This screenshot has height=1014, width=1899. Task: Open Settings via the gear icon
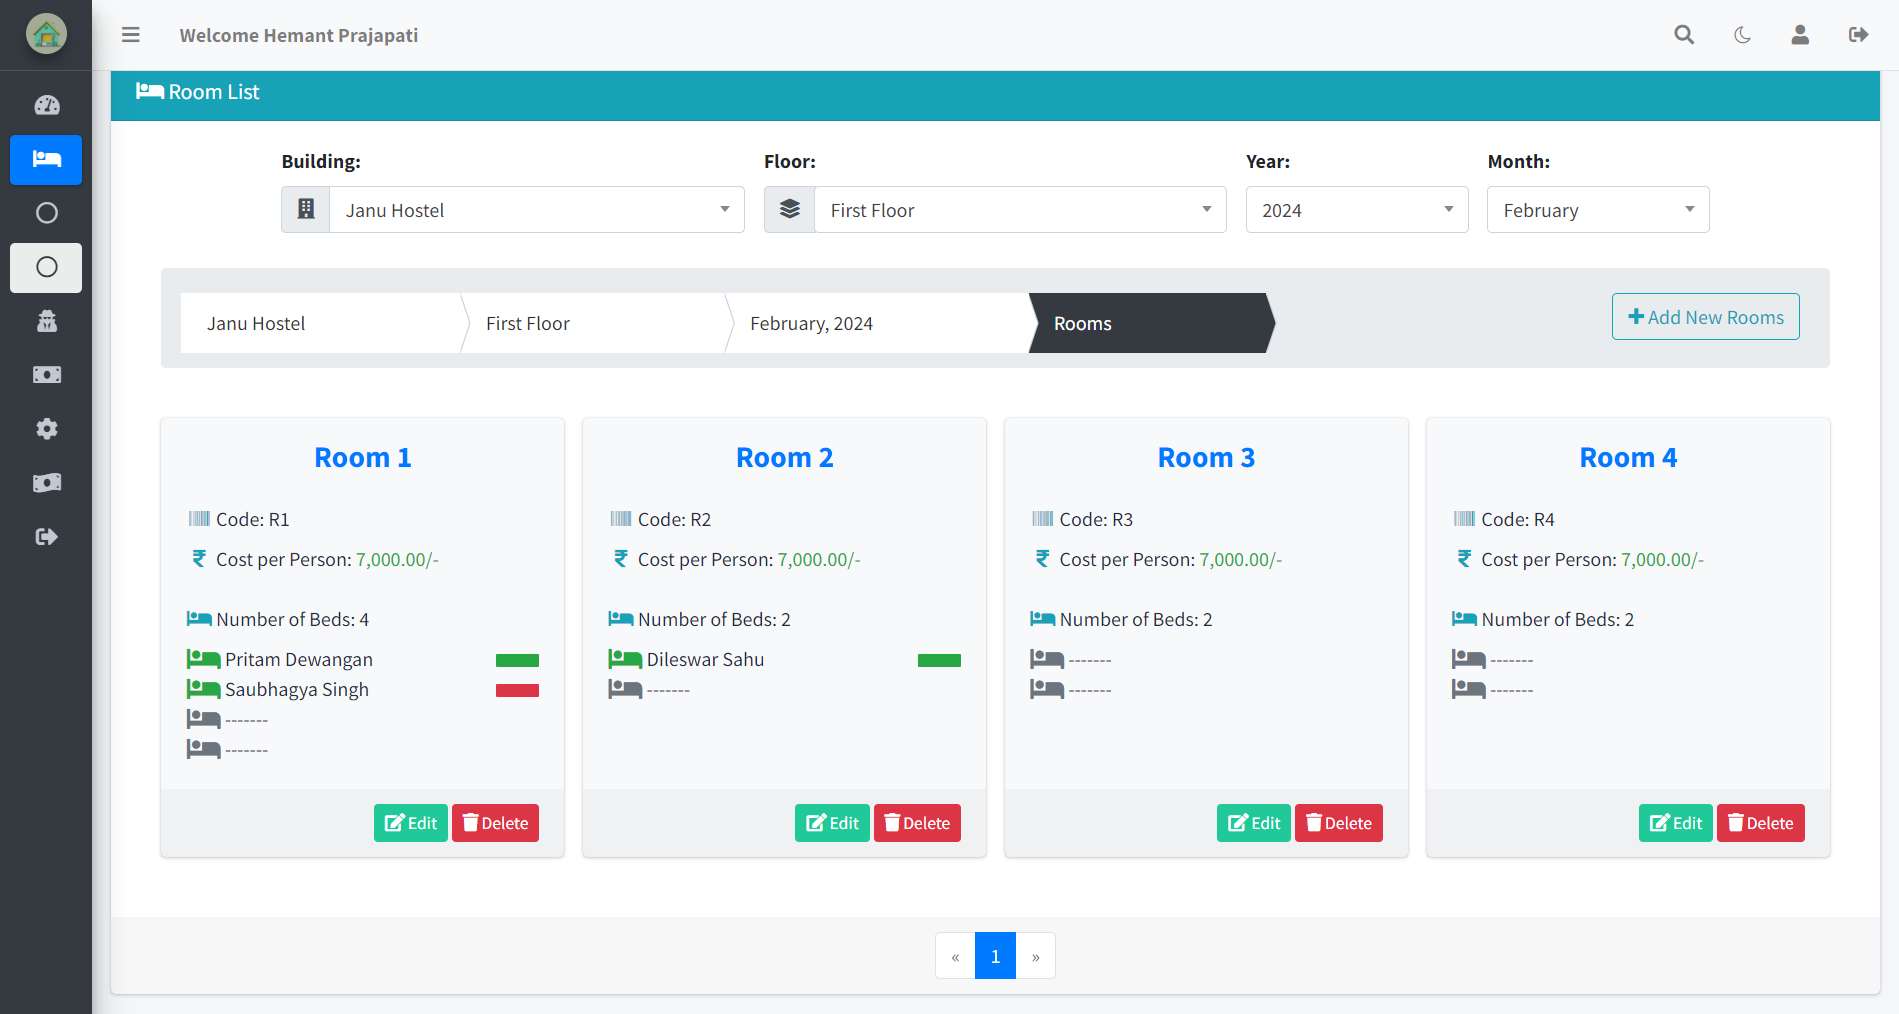(46, 428)
